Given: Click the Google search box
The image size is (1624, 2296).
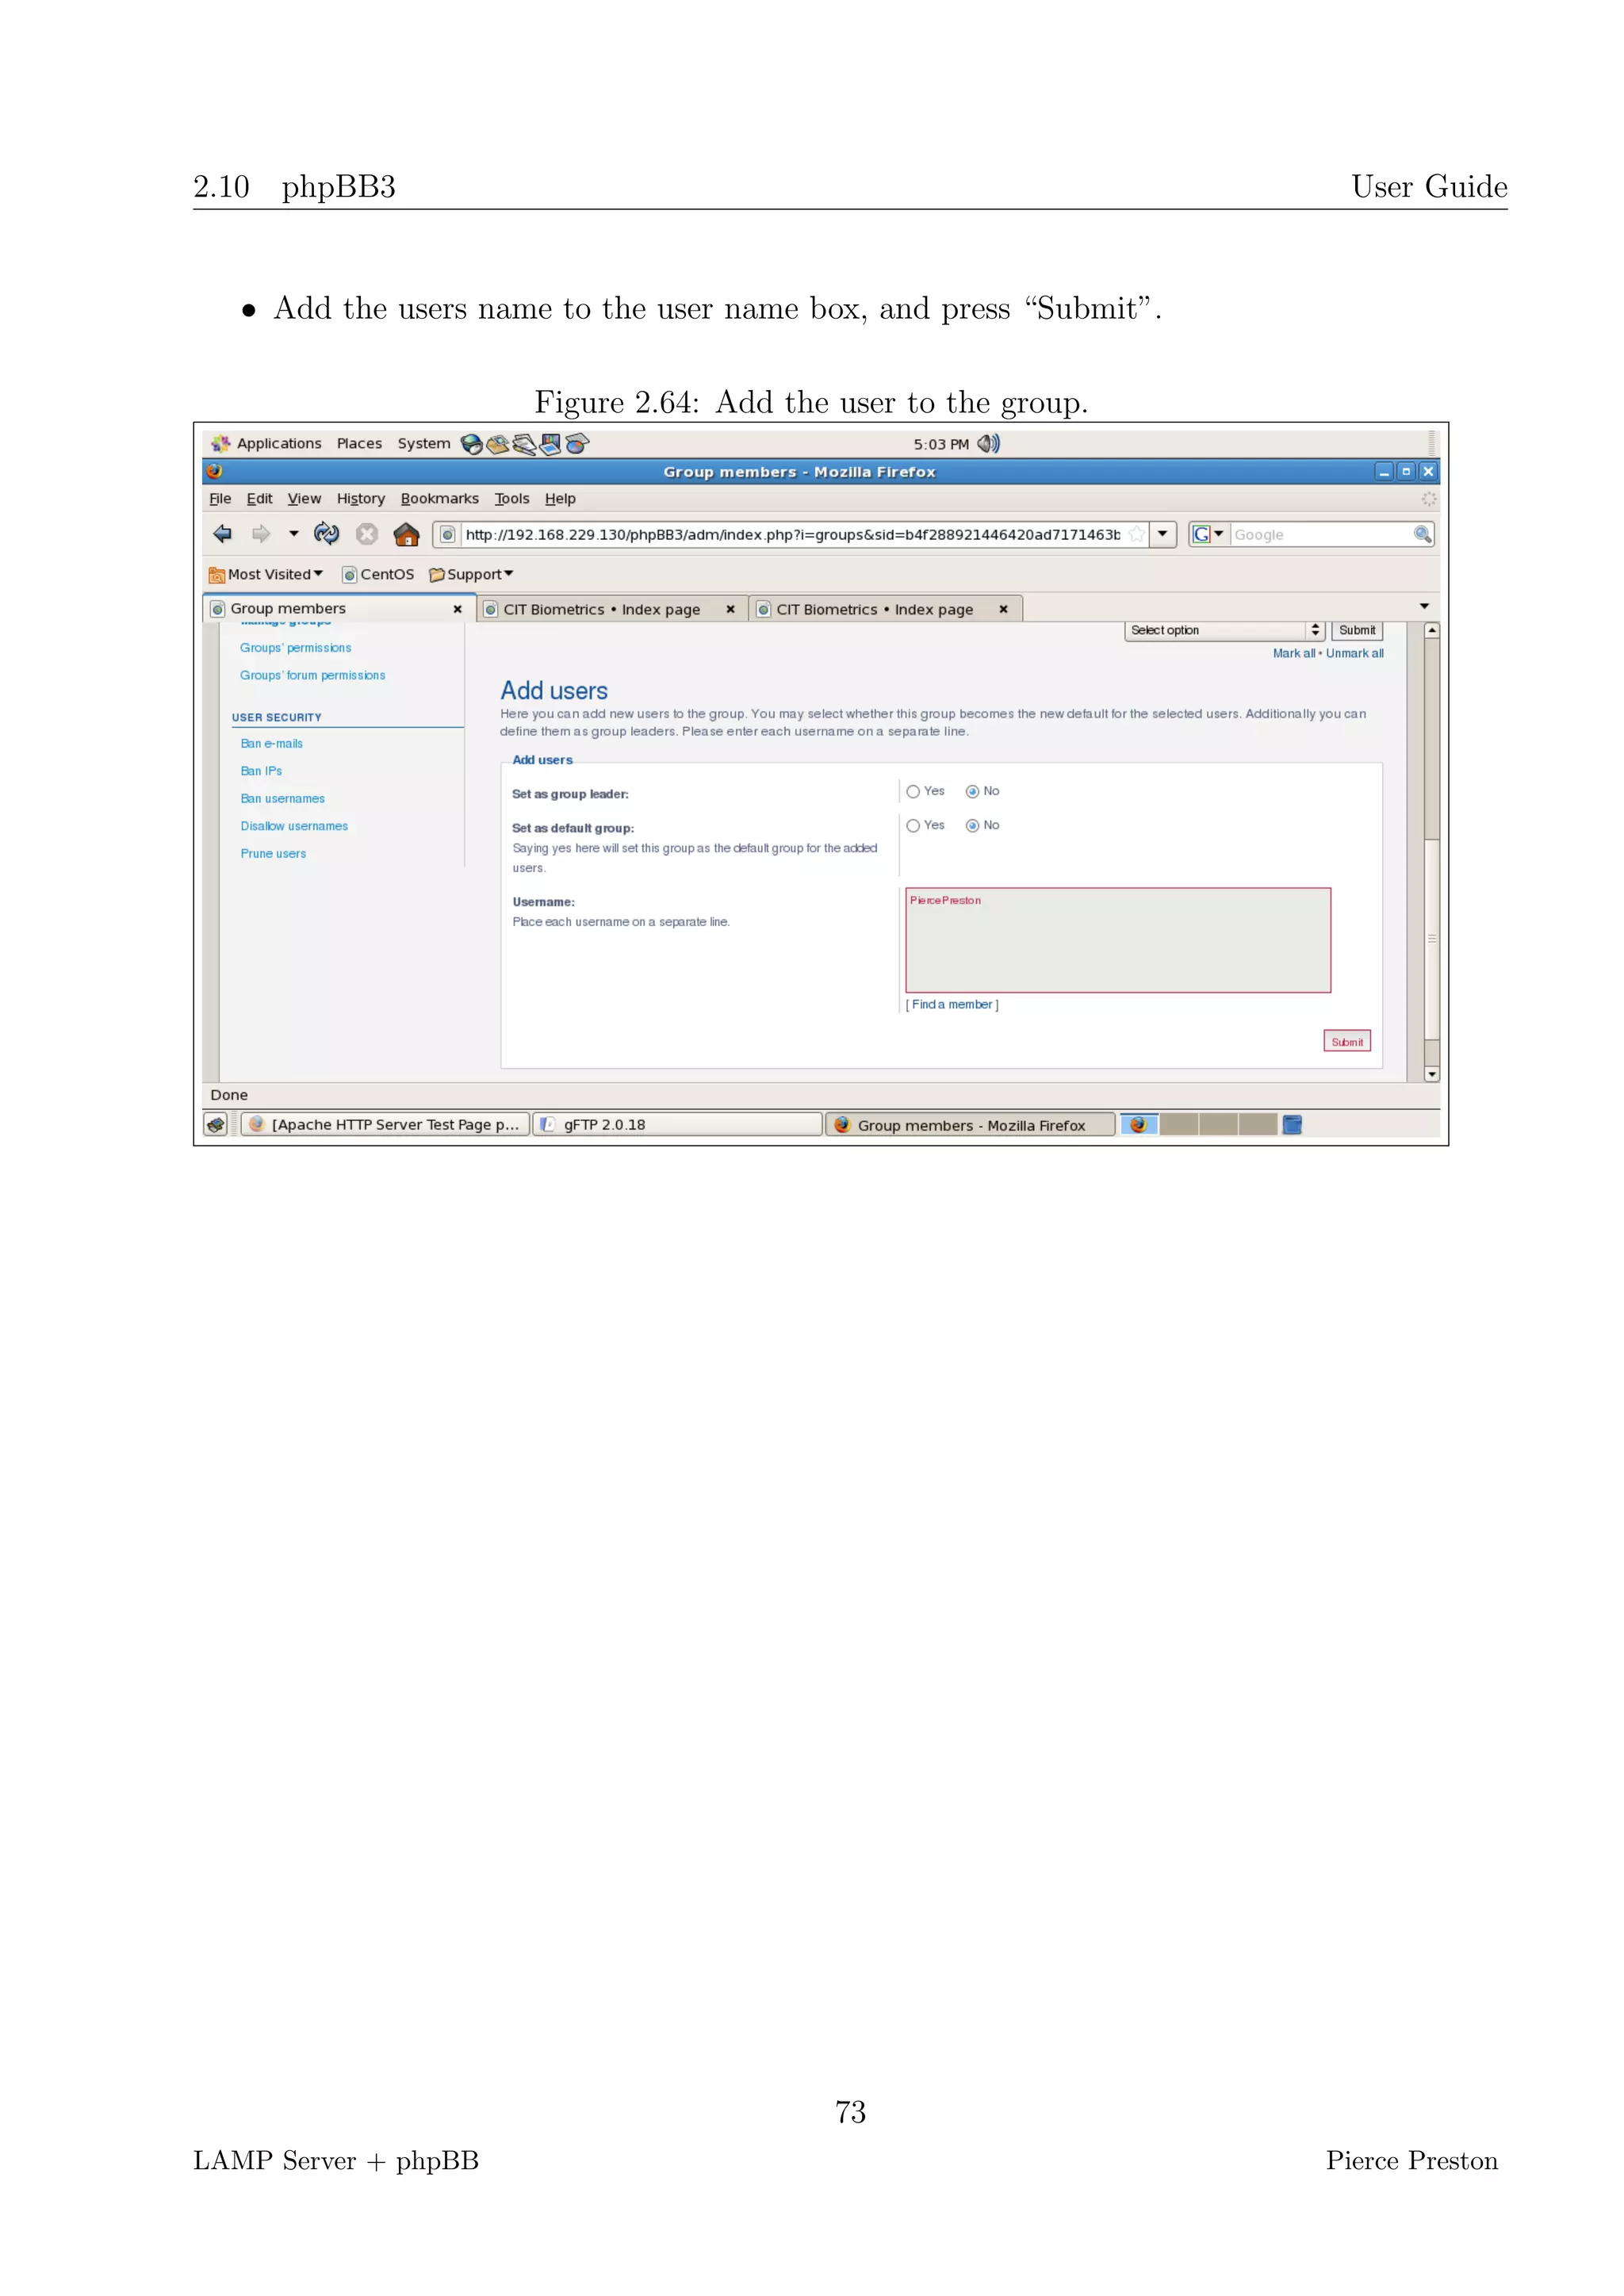Looking at the screenshot, I should [x=1320, y=535].
